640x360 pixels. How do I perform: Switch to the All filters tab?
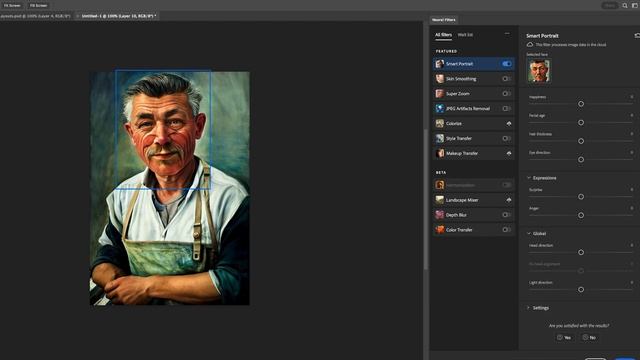(443, 35)
